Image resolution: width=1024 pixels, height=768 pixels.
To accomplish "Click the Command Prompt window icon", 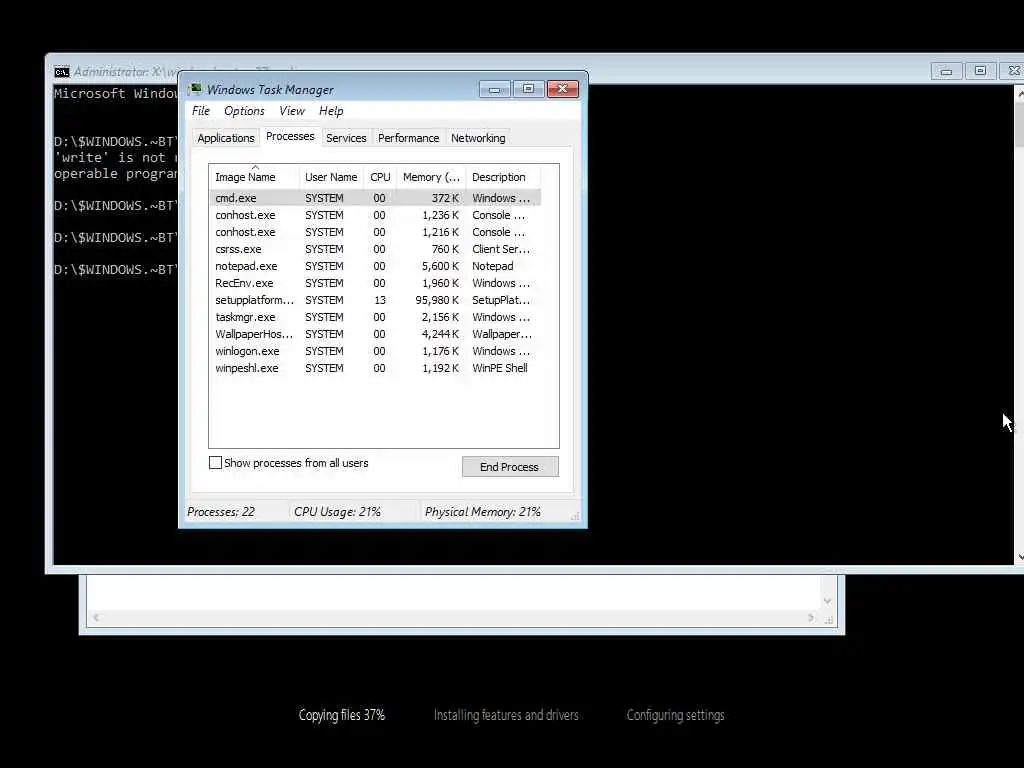I will point(62,71).
